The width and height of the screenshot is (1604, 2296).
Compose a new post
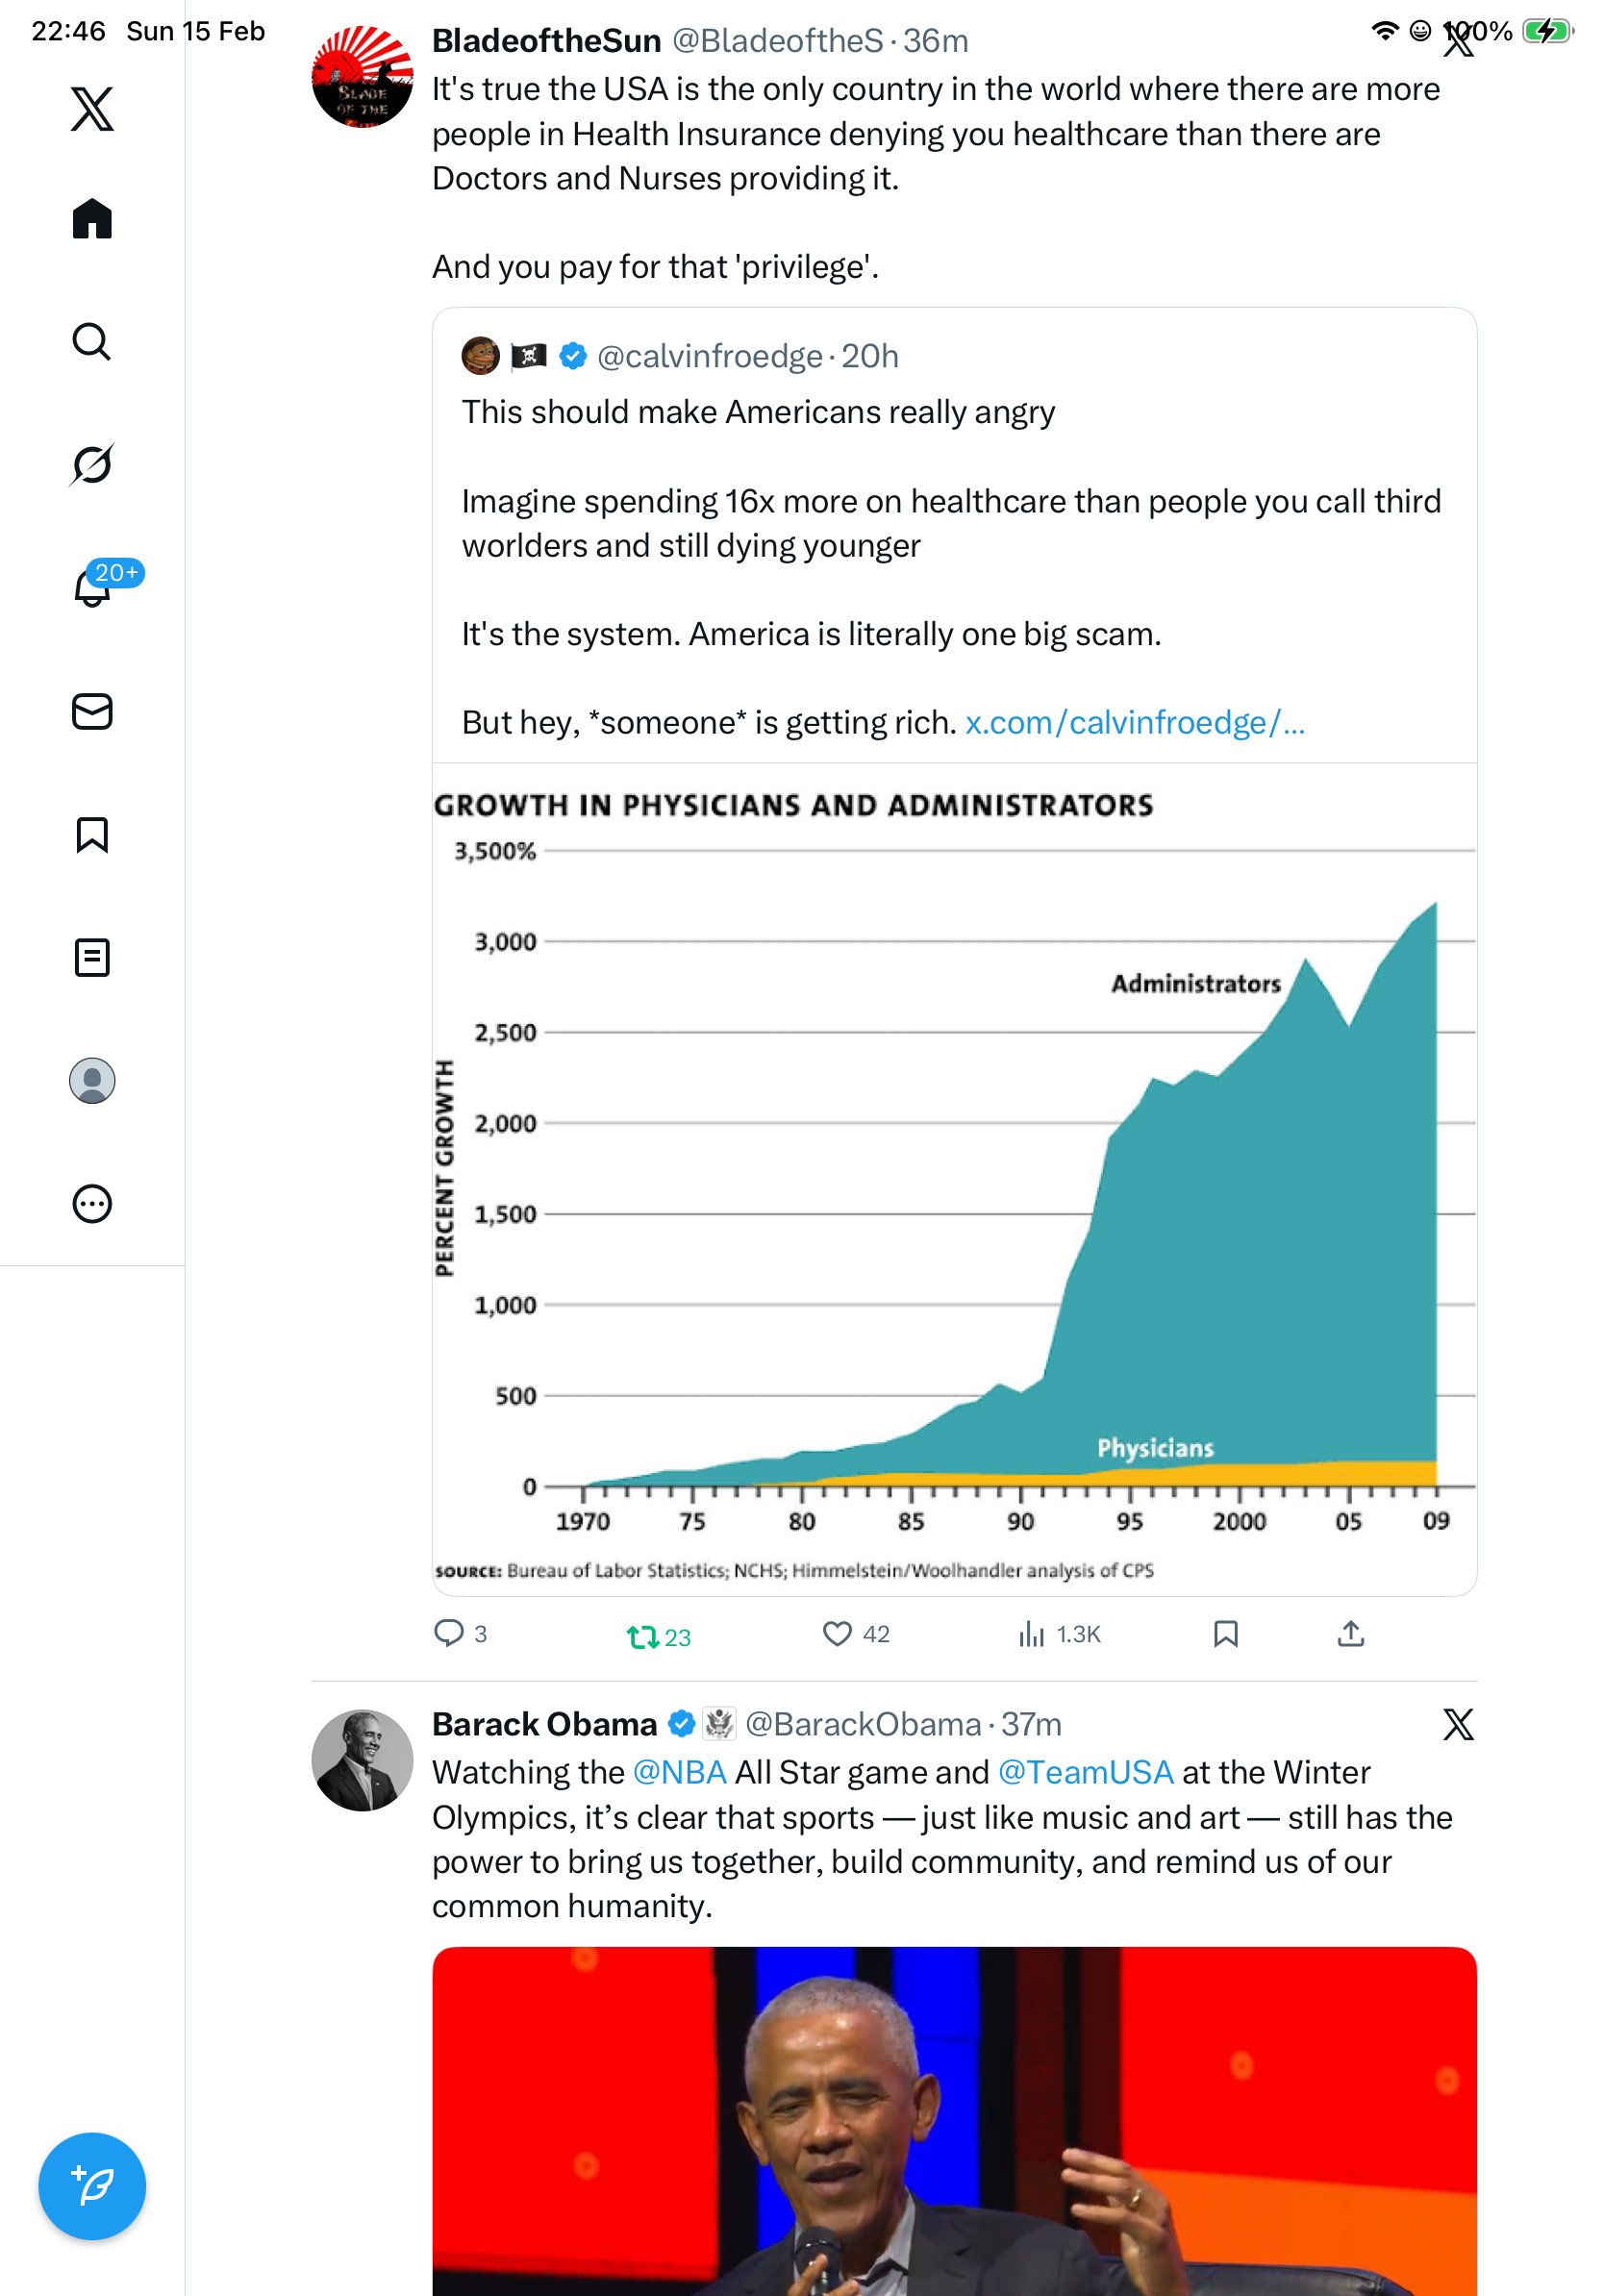[92, 2185]
